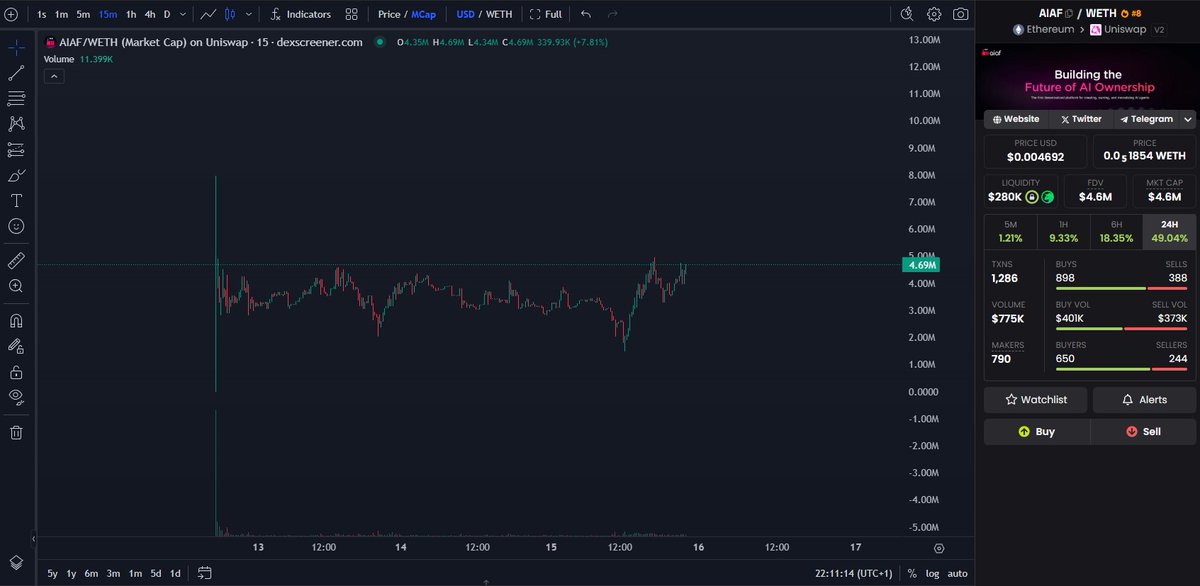1200x586 pixels.
Task: Set date range to 5y
Action: coord(52,573)
